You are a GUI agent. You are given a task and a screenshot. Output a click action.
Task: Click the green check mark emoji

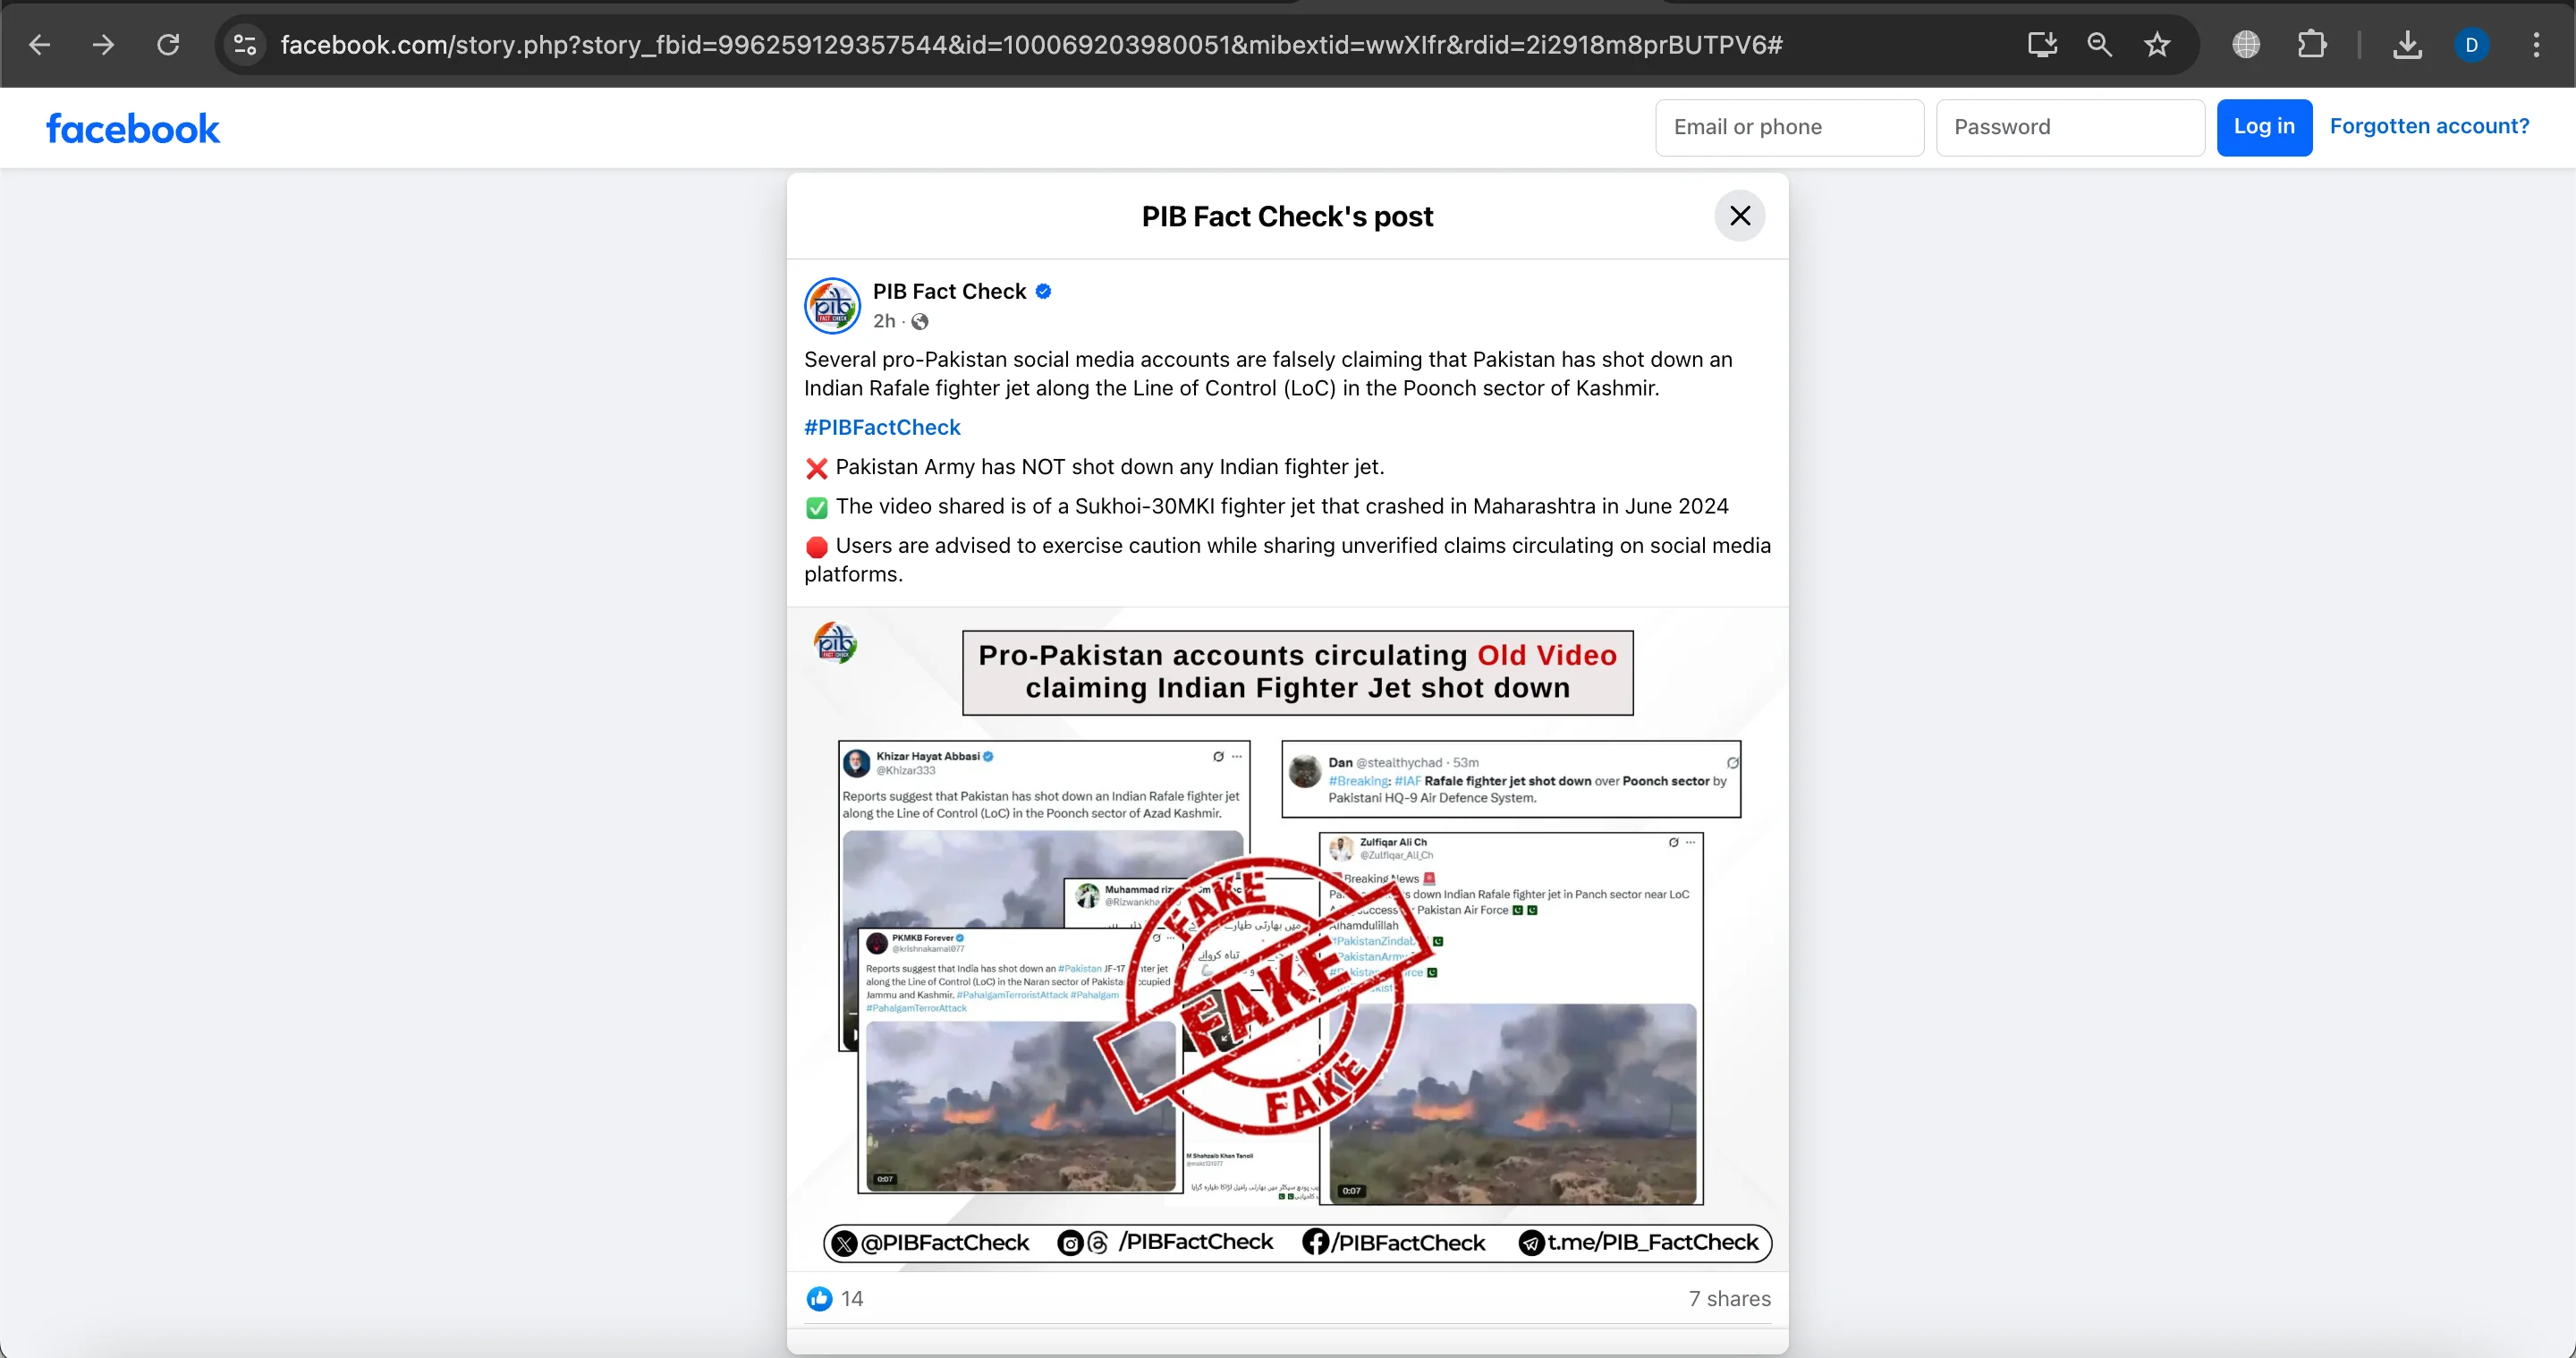pyautogui.click(x=816, y=508)
